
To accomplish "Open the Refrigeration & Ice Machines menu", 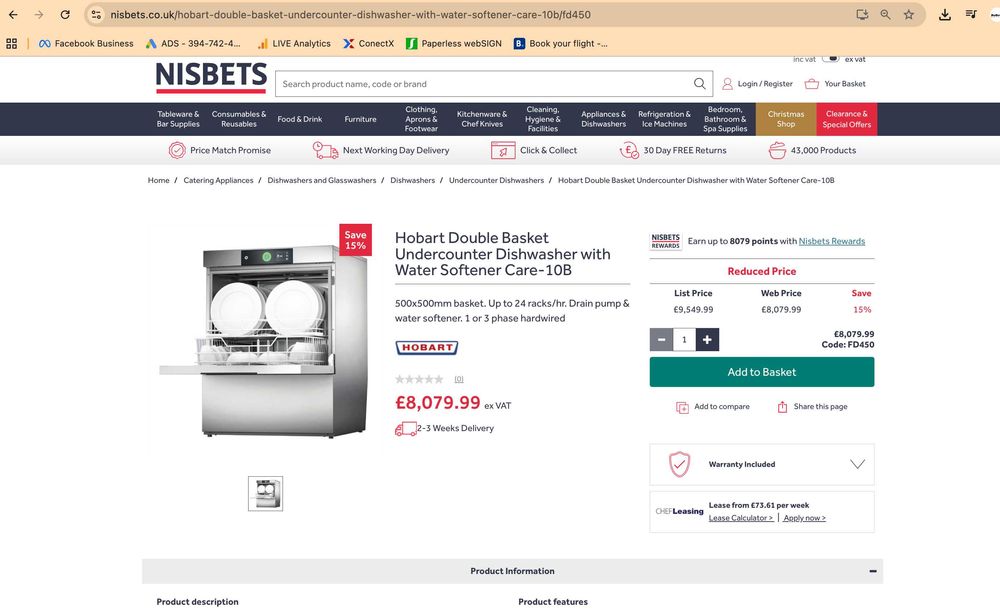I will tap(664, 119).
